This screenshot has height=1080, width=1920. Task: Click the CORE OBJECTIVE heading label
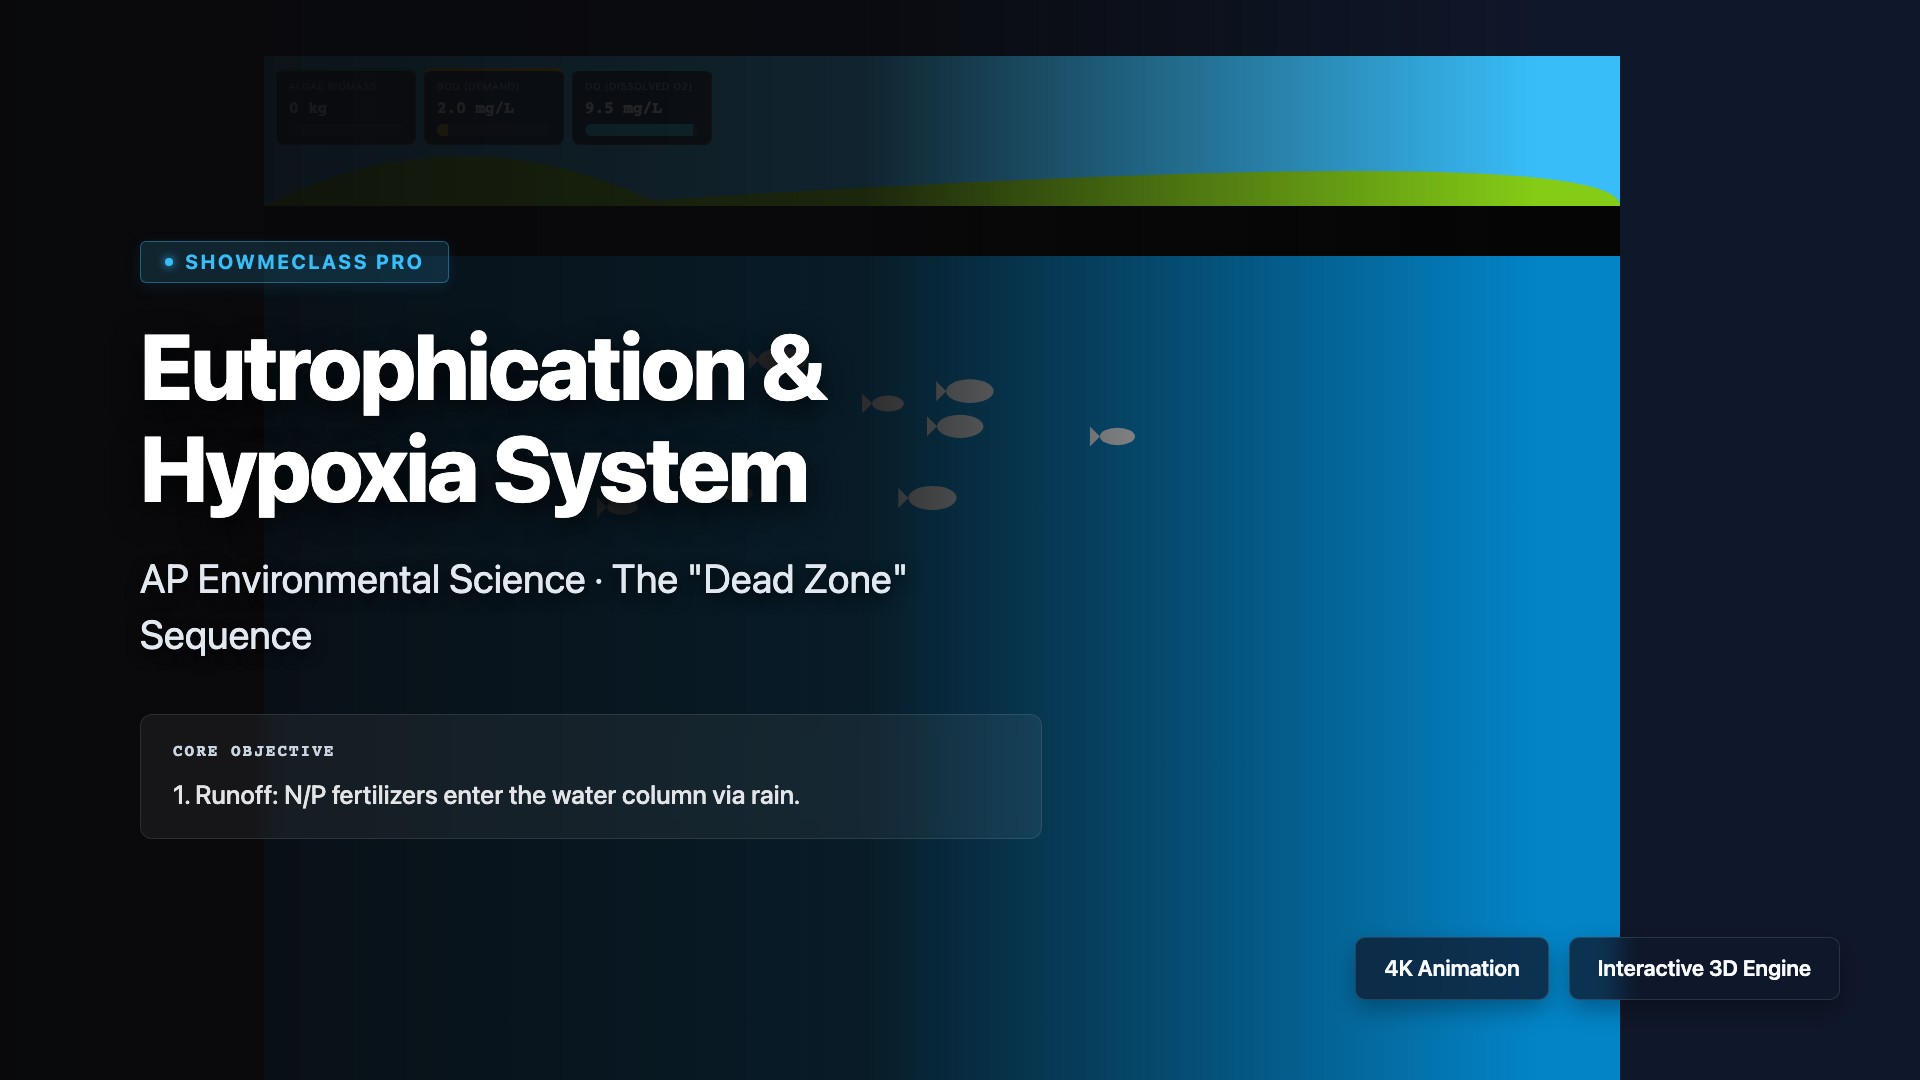253,751
